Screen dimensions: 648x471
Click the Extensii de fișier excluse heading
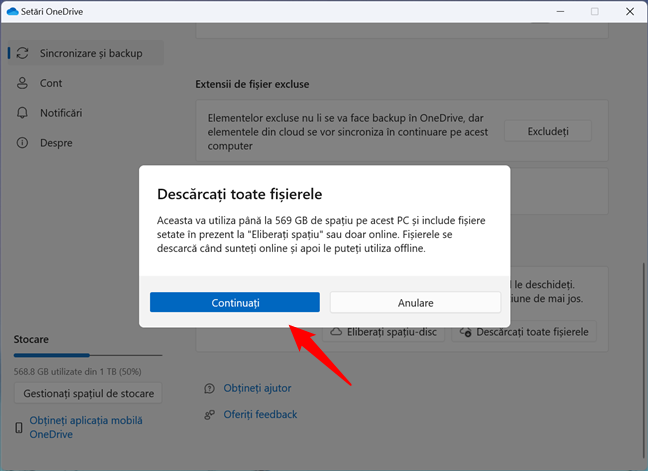pos(252,84)
